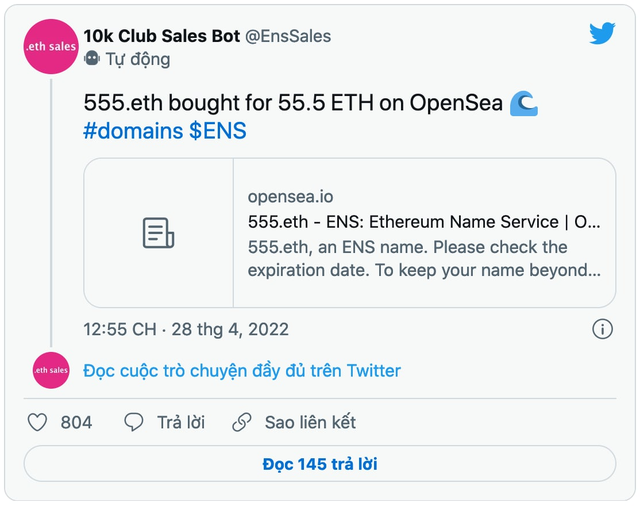Click the 'Trả lời' reply label
The image size is (640, 506).
pyautogui.click(x=181, y=422)
